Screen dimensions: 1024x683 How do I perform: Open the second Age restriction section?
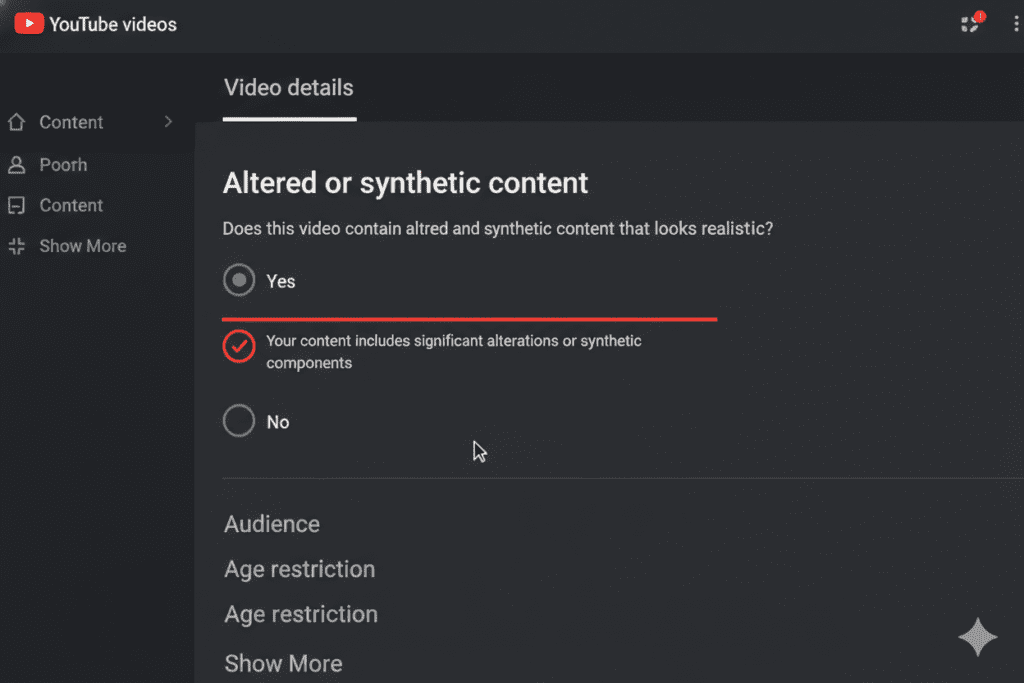pos(301,614)
